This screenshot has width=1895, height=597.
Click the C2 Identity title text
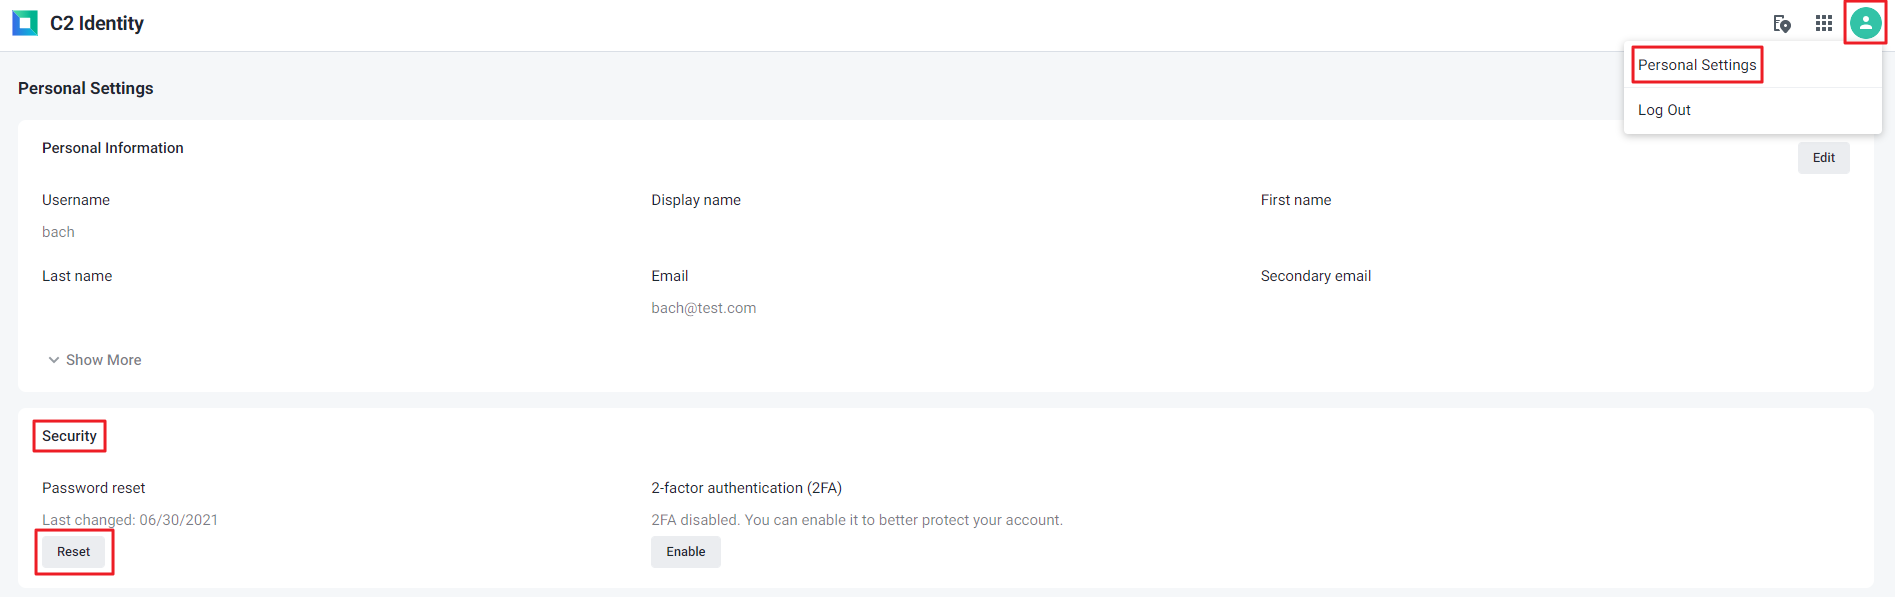click(97, 23)
